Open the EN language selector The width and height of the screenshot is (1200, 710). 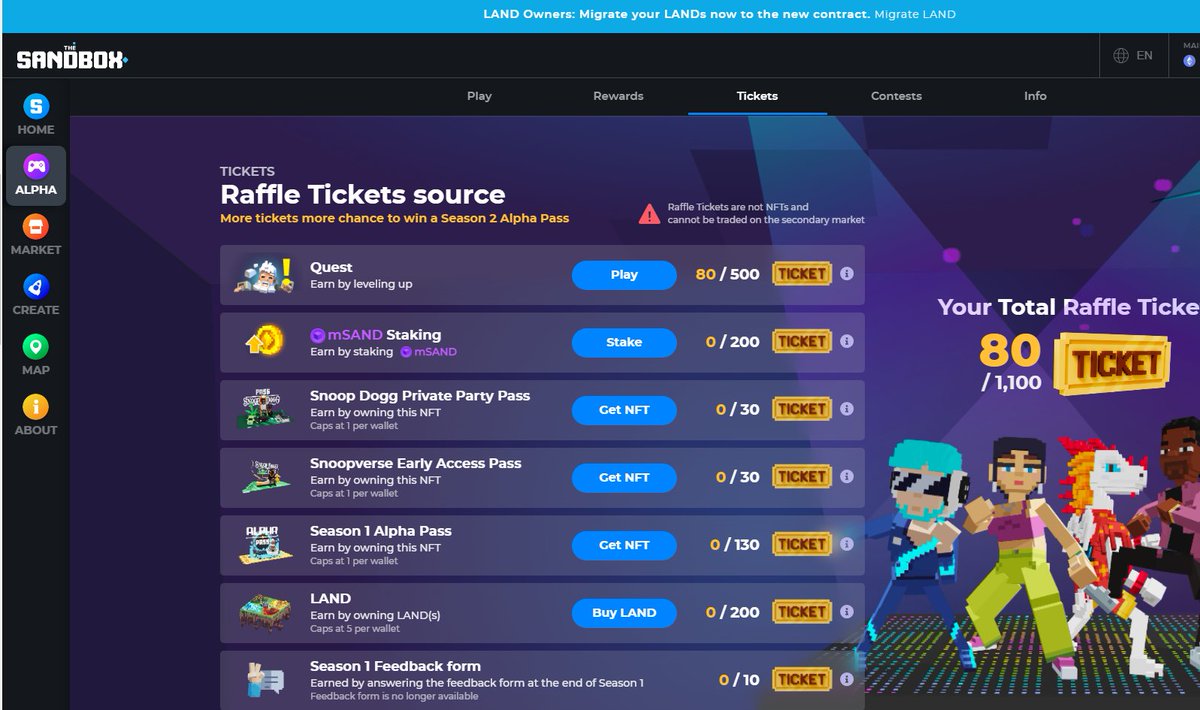[x=1133, y=56]
